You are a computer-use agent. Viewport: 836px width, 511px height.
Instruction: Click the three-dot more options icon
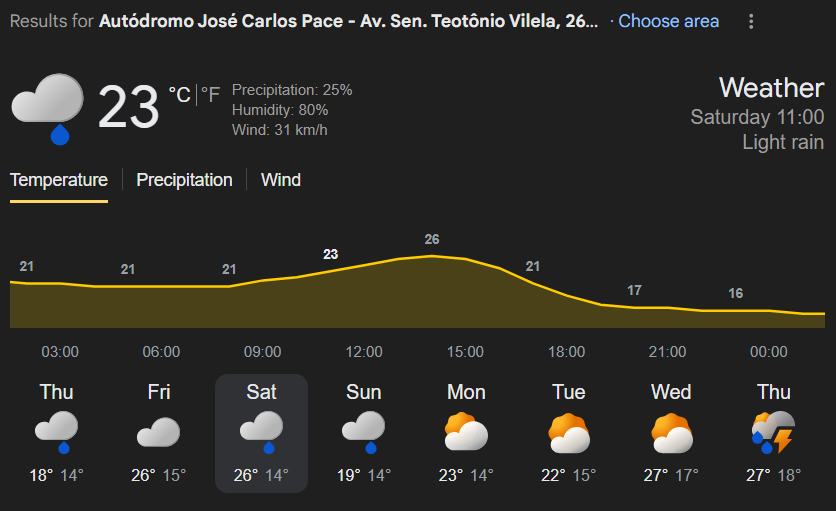751,21
